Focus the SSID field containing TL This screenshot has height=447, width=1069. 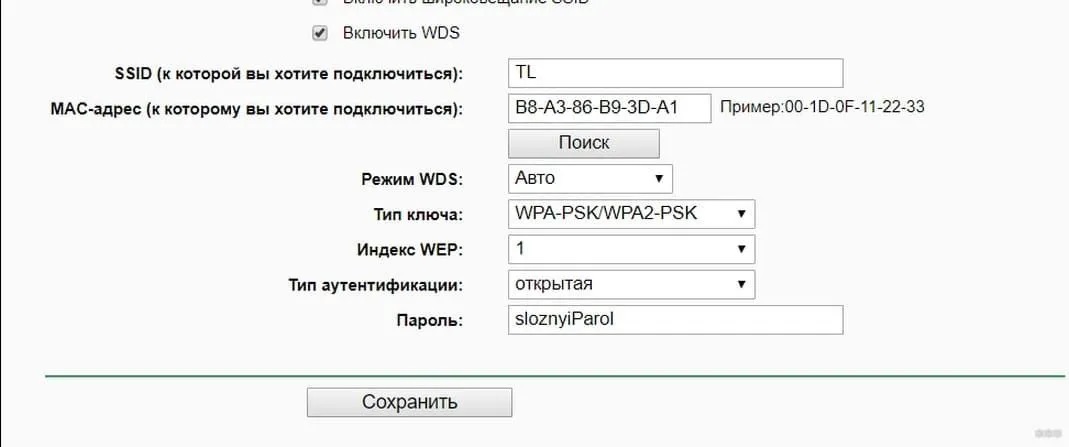click(x=676, y=74)
